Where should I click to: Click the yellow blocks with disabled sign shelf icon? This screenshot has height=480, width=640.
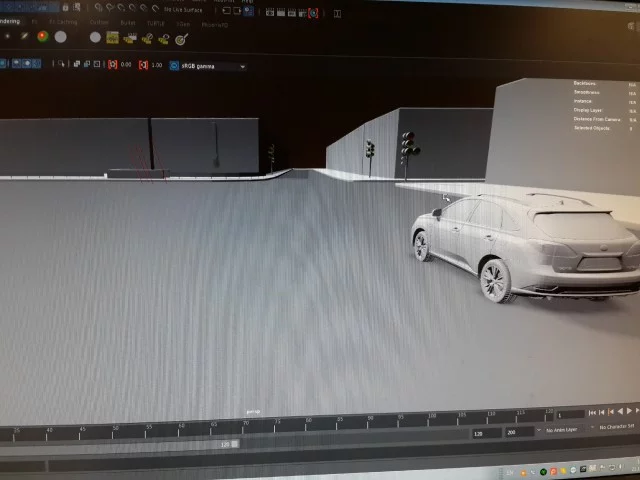[147, 39]
